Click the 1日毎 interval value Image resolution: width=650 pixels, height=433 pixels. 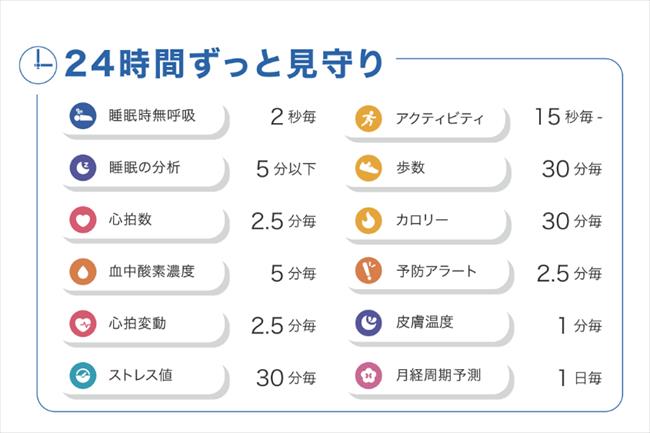pyautogui.click(x=578, y=377)
